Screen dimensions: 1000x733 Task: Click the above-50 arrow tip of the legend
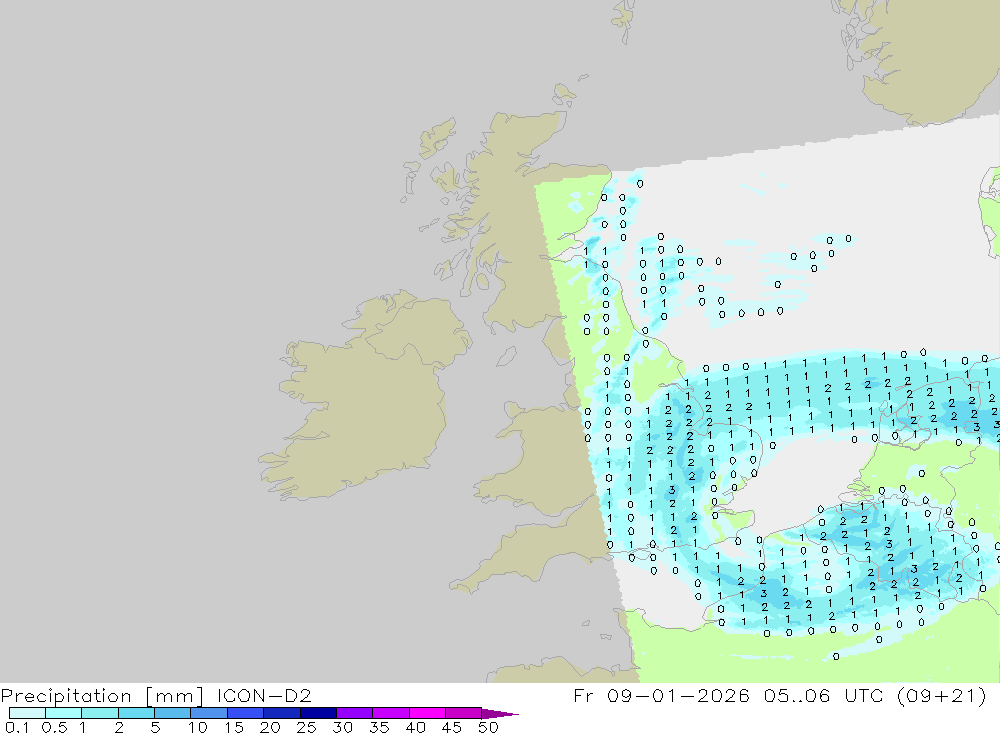click(500, 714)
